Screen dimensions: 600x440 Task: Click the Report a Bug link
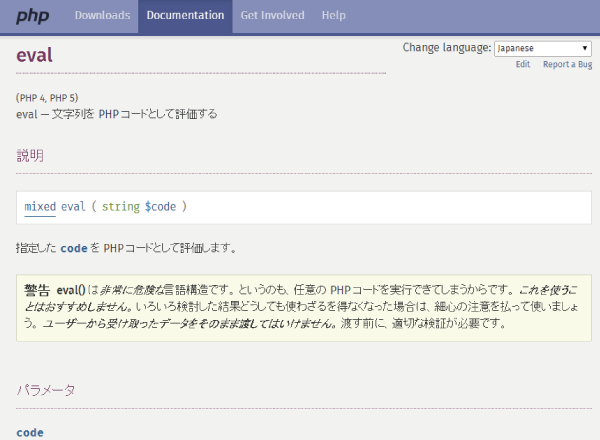[x=567, y=64]
